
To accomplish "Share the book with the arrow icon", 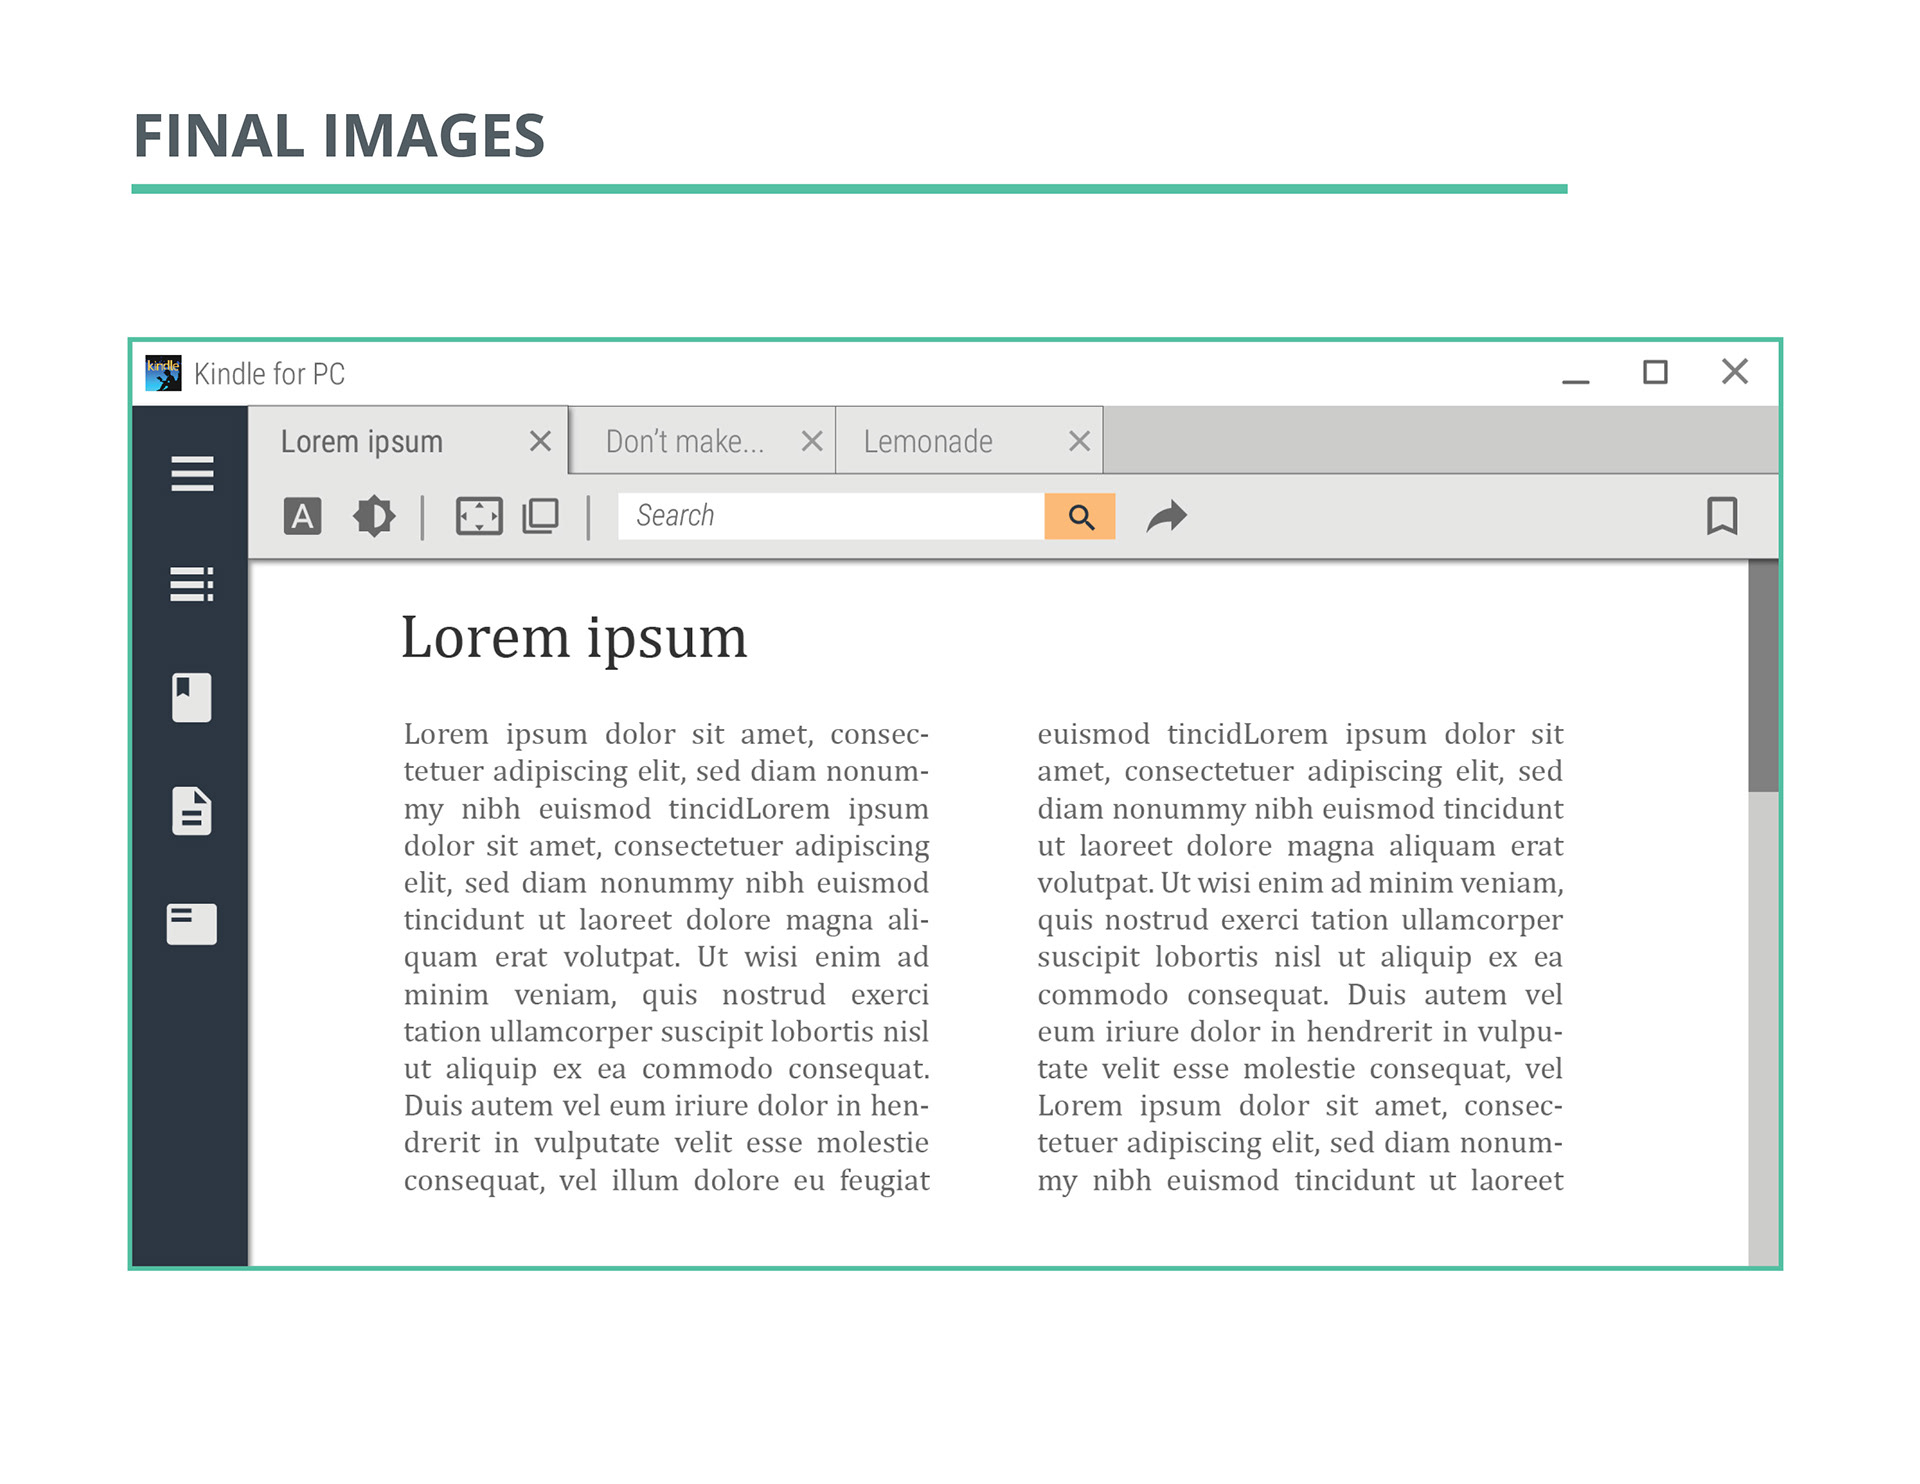I will click(x=1166, y=516).
